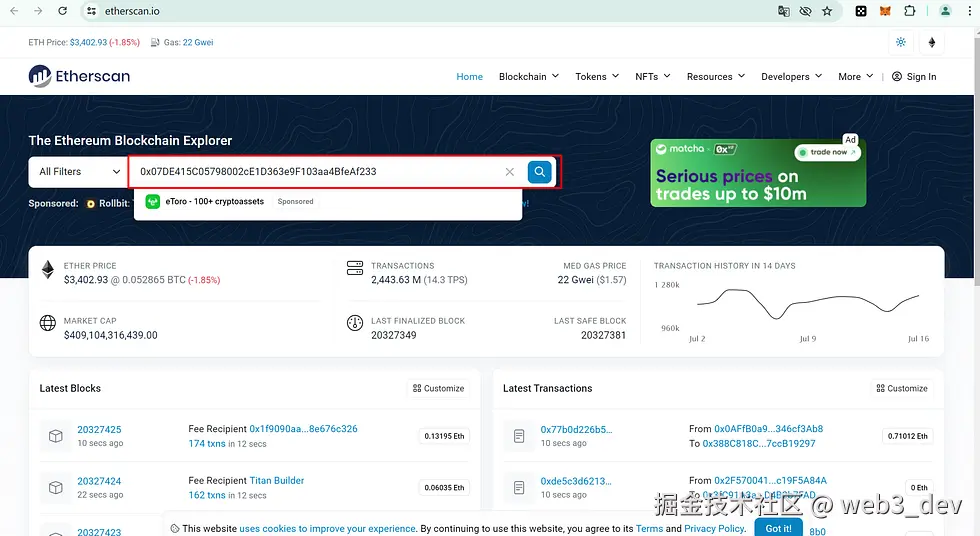Click the block icon for 20327425
This screenshot has width=980, height=536.
56,436
